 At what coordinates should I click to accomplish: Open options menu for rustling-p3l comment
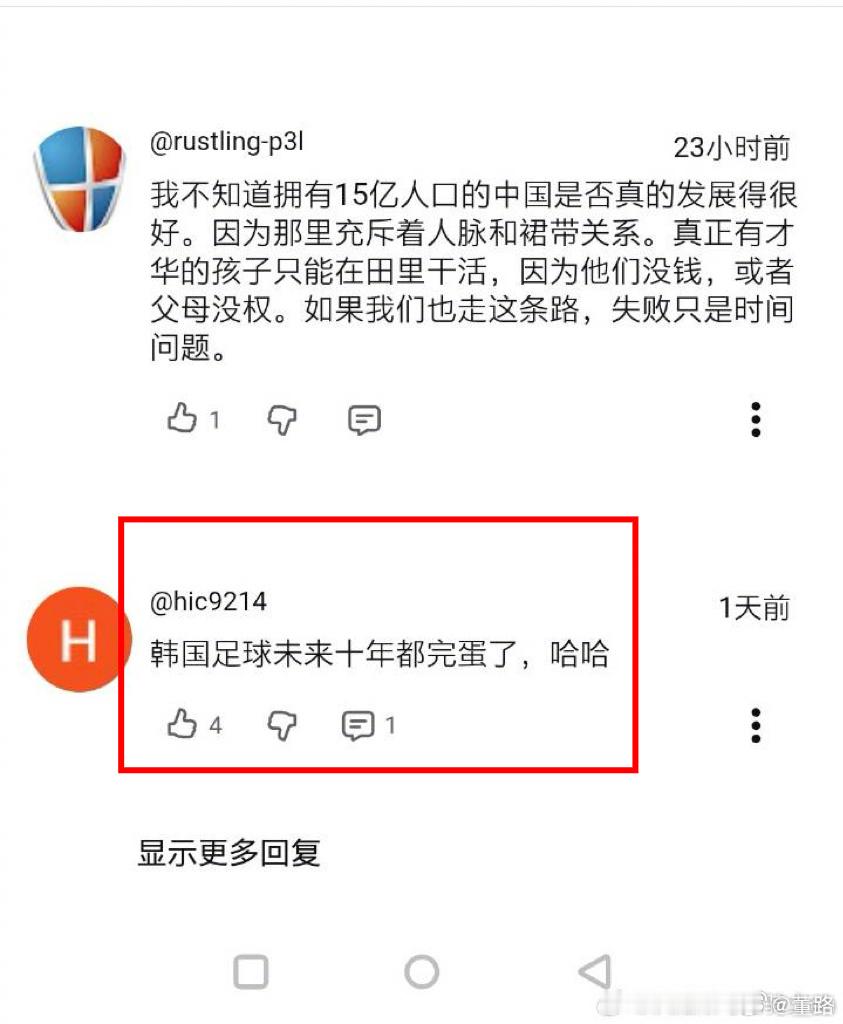point(756,419)
